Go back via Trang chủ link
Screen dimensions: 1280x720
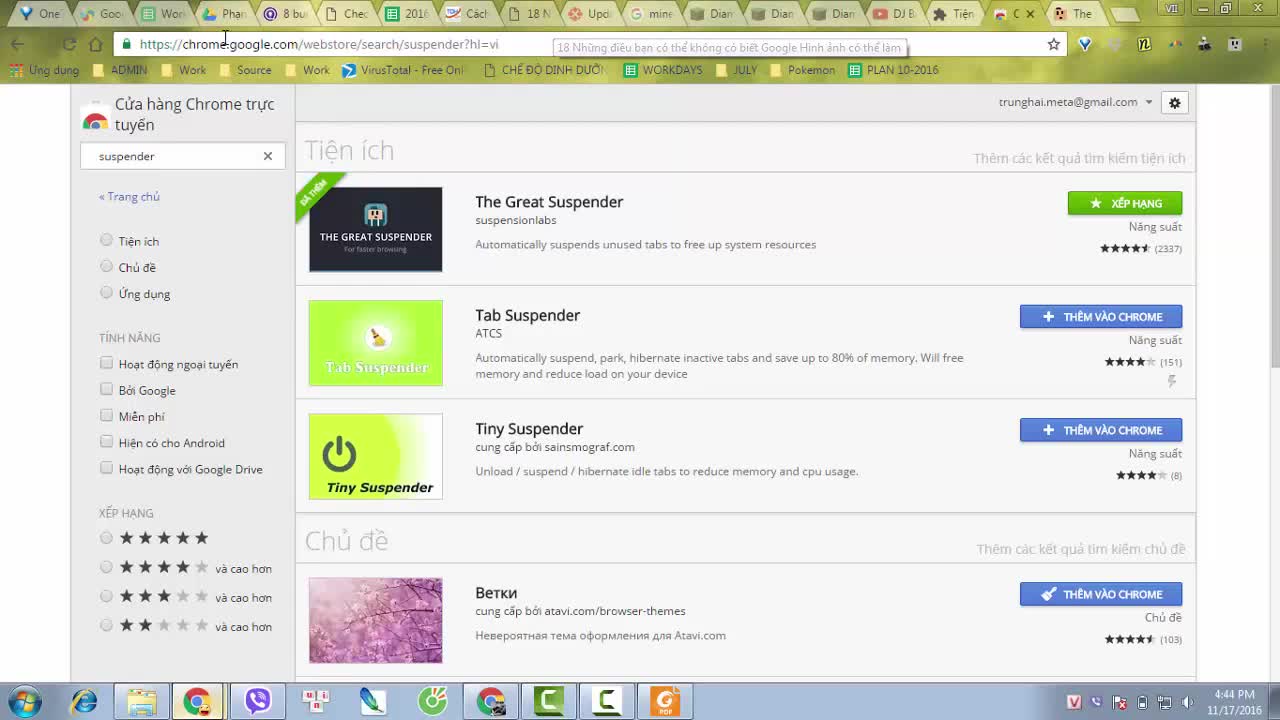[129, 197]
